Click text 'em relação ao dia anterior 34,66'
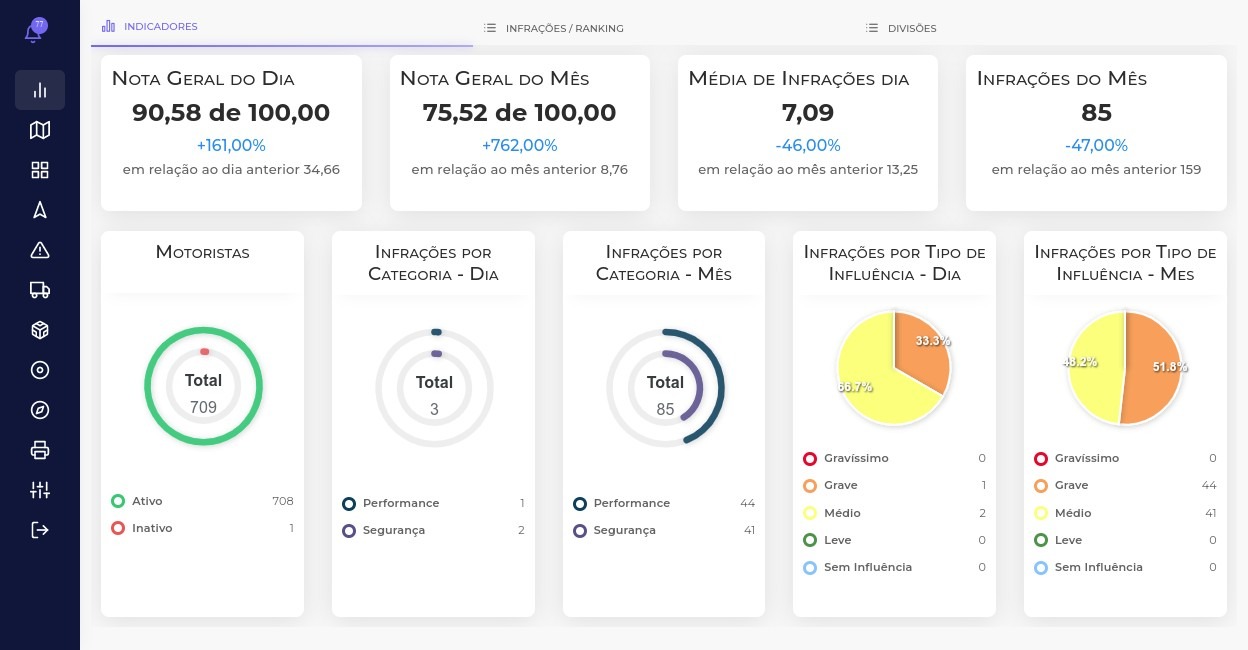The image size is (1248, 650). (x=231, y=170)
